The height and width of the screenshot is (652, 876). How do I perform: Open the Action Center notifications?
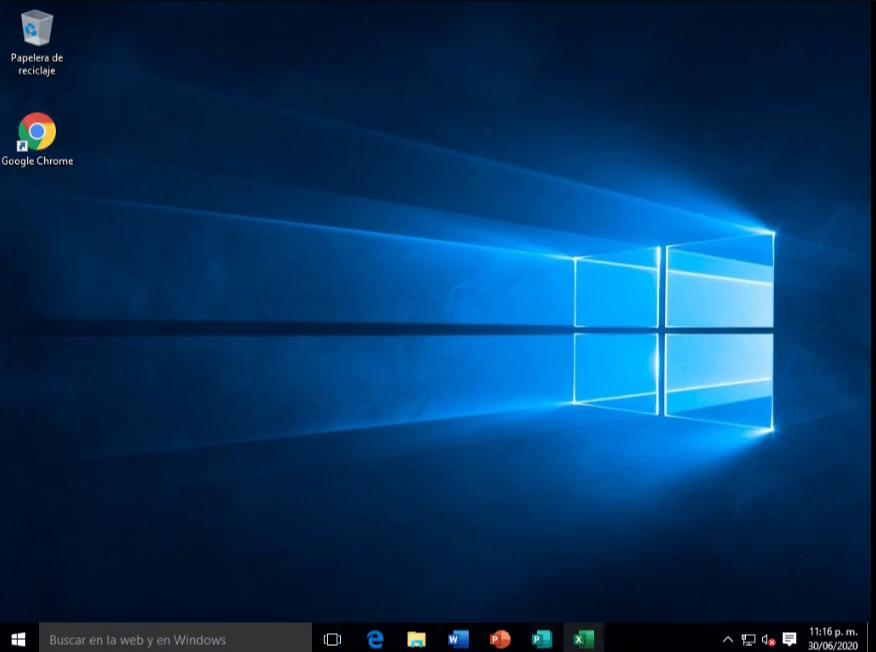[x=789, y=639]
